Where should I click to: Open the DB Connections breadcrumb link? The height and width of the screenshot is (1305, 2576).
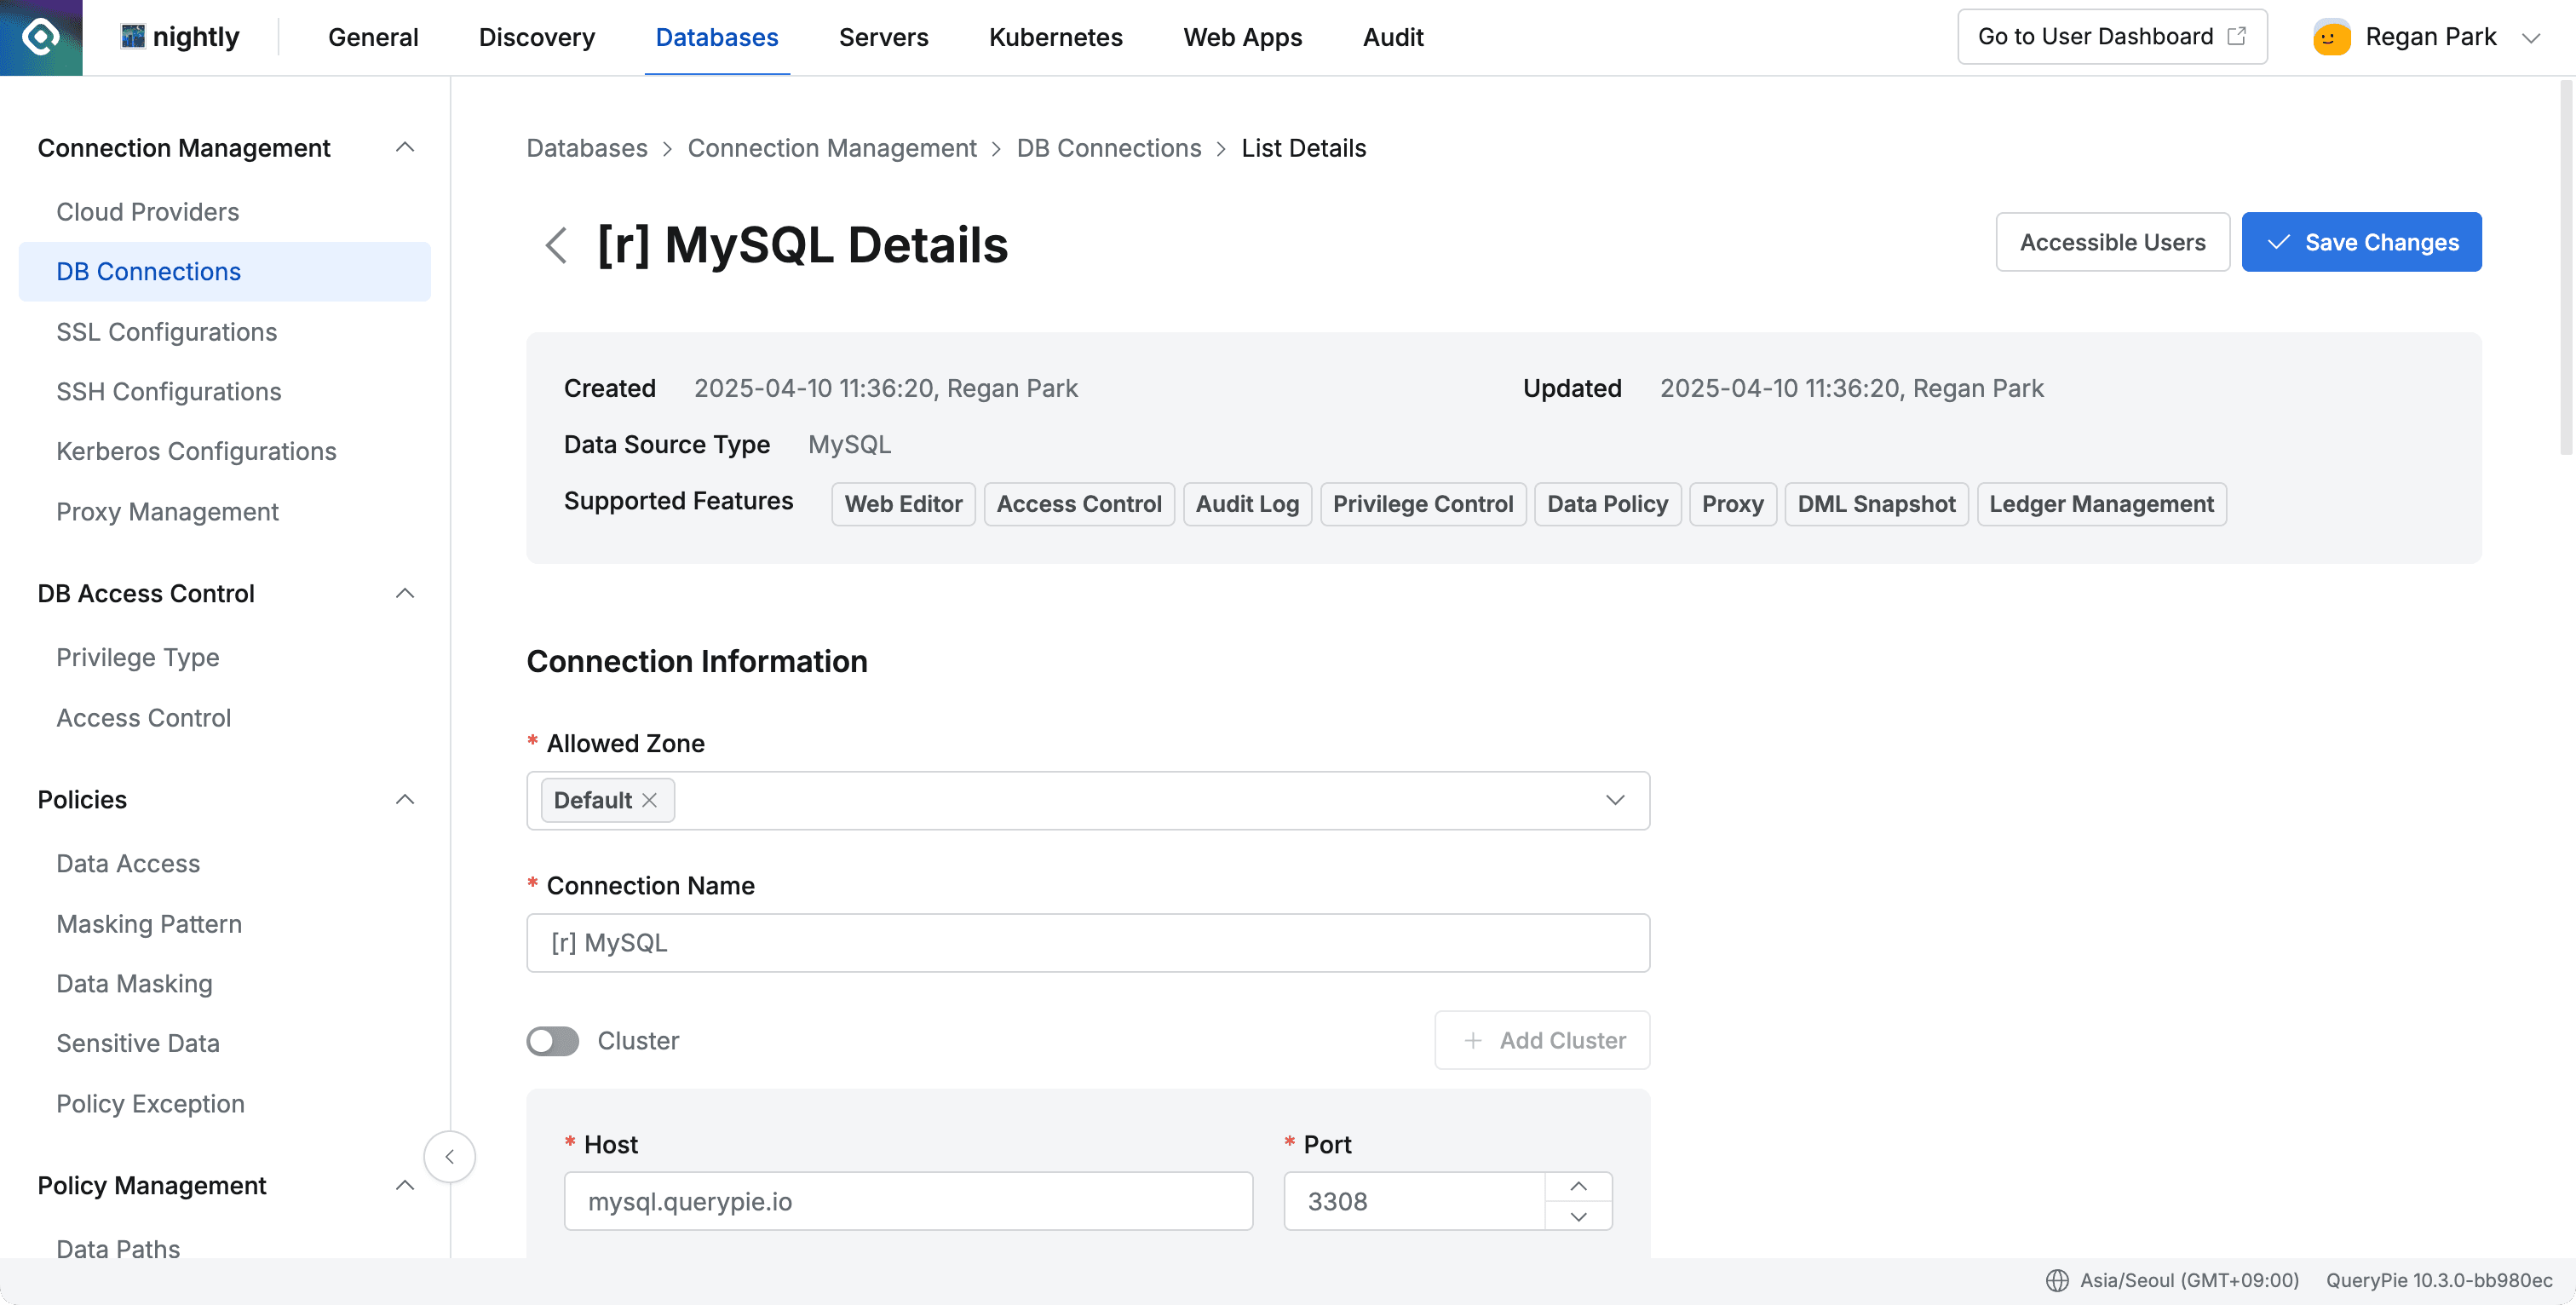(x=1108, y=147)
